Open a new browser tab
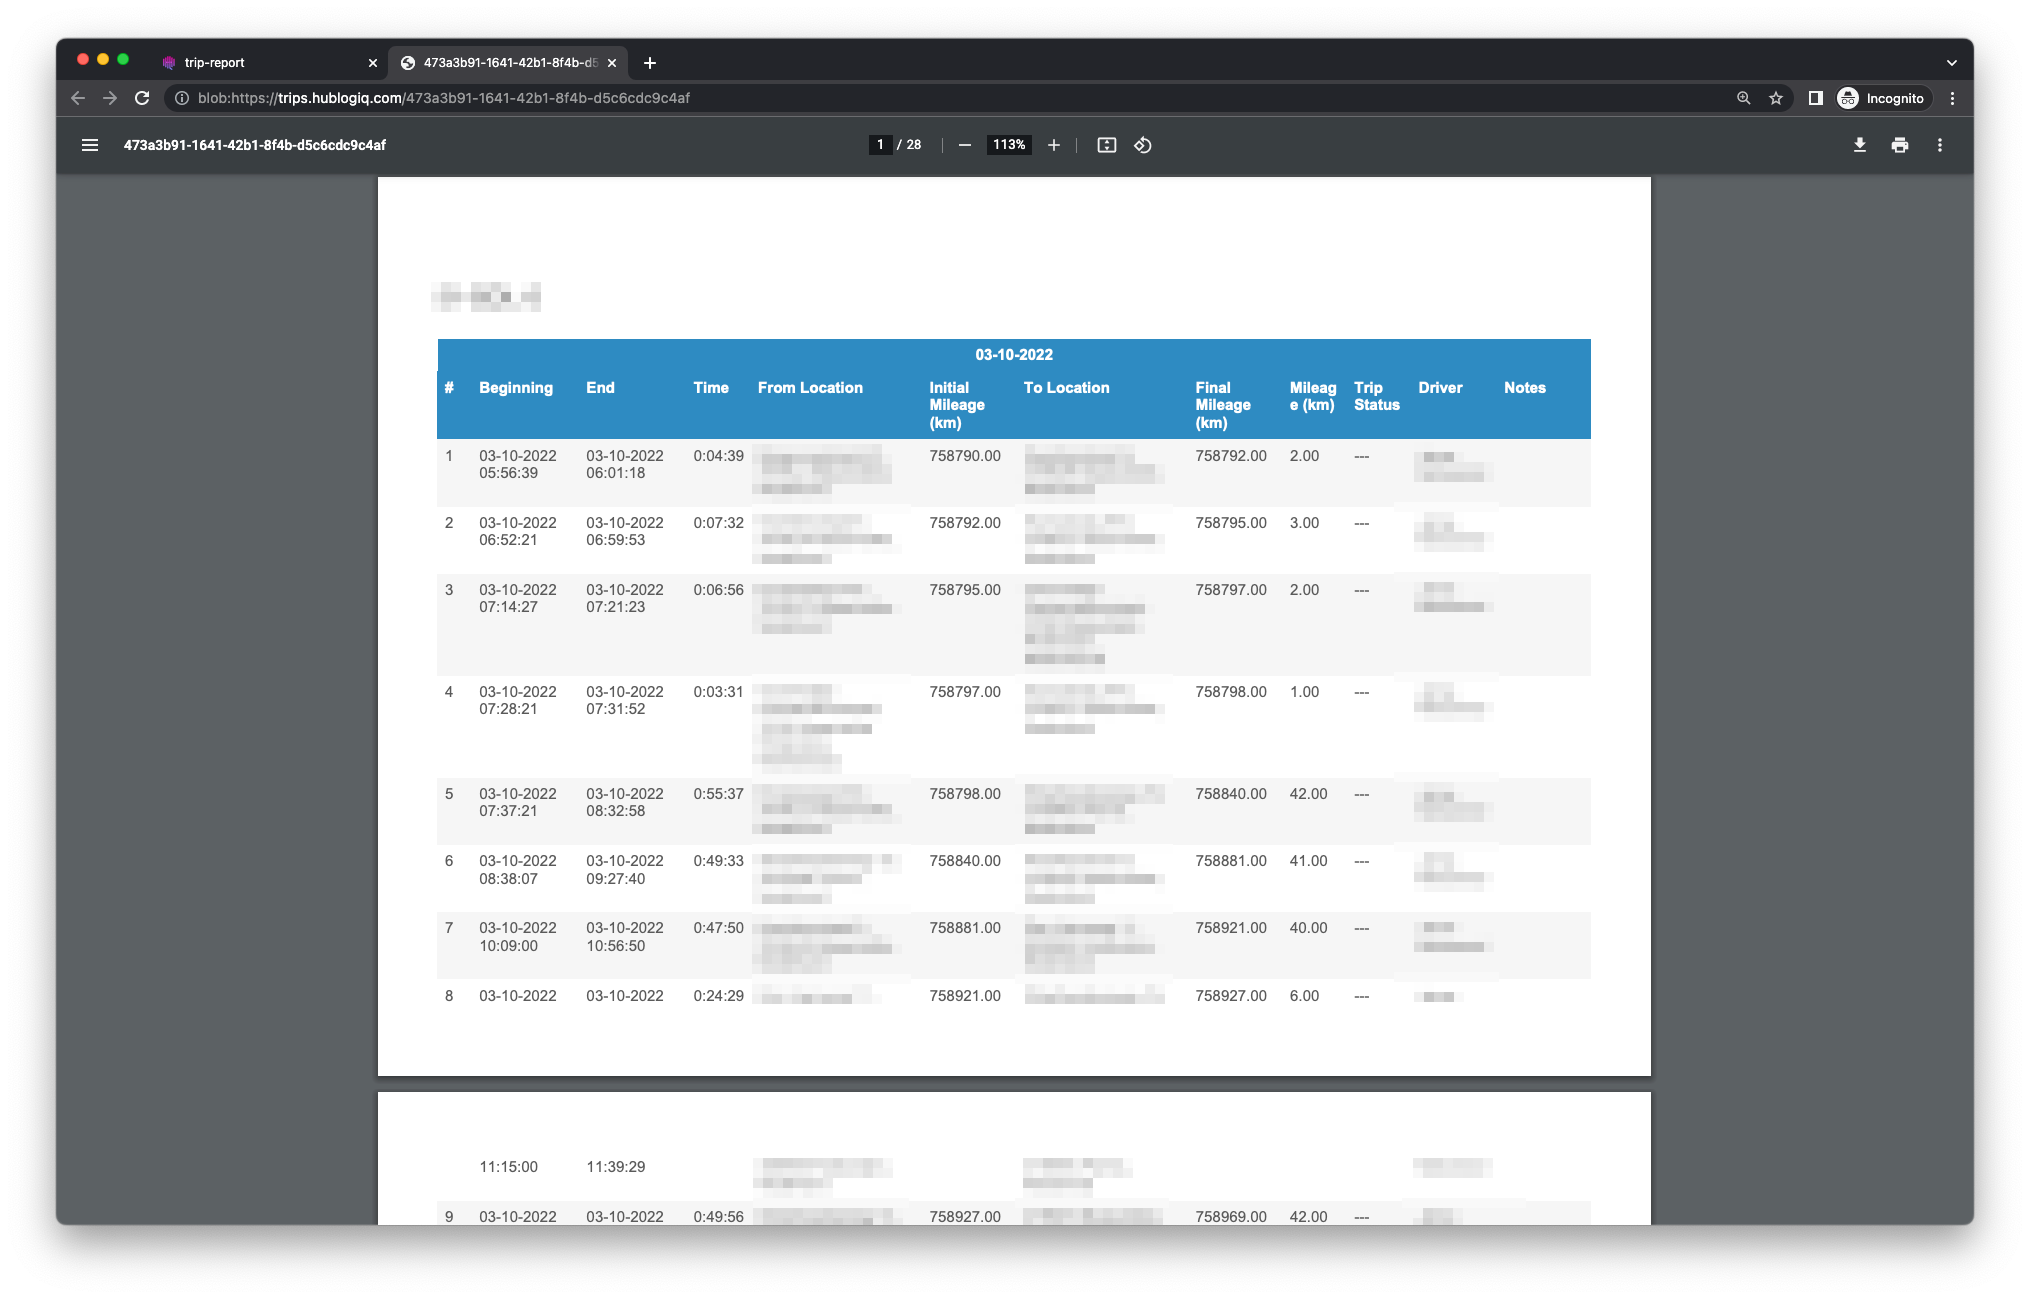 point(650,62)
